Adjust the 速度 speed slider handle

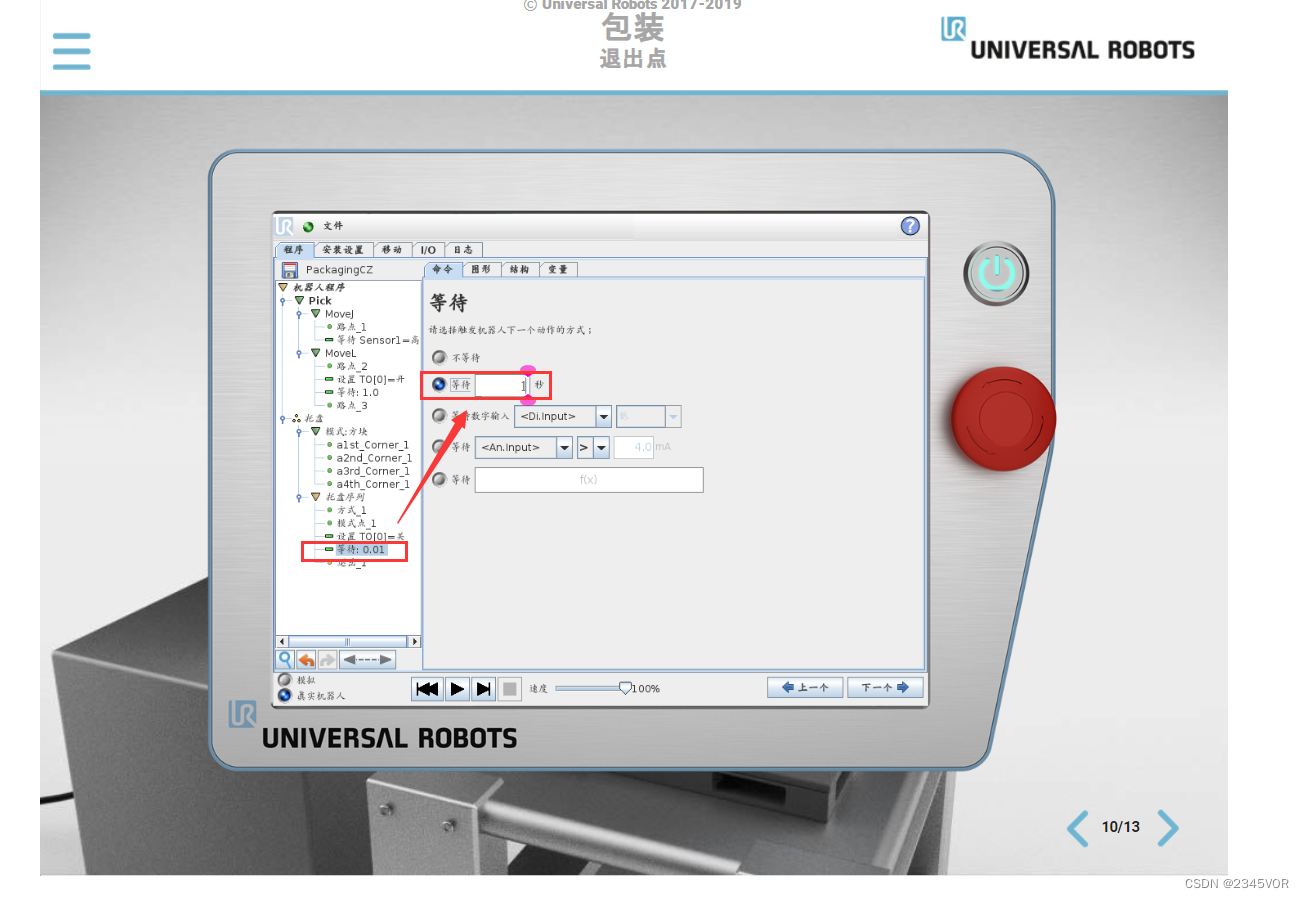coord(625,688)
